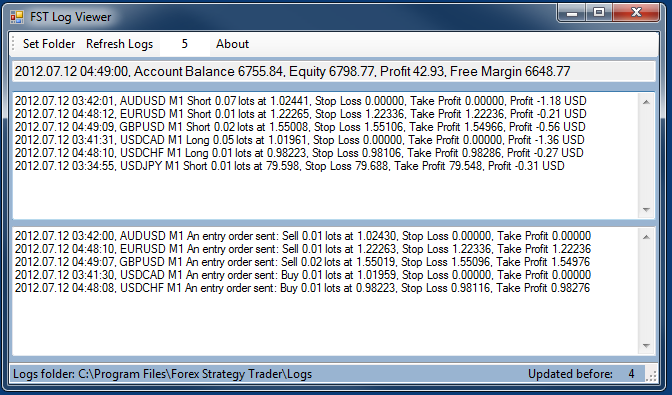Image resolution: width=672 pixels, height=395 pixels.
Task: Select the USDJPY Short position at 79.598
Action: [289, 166]
